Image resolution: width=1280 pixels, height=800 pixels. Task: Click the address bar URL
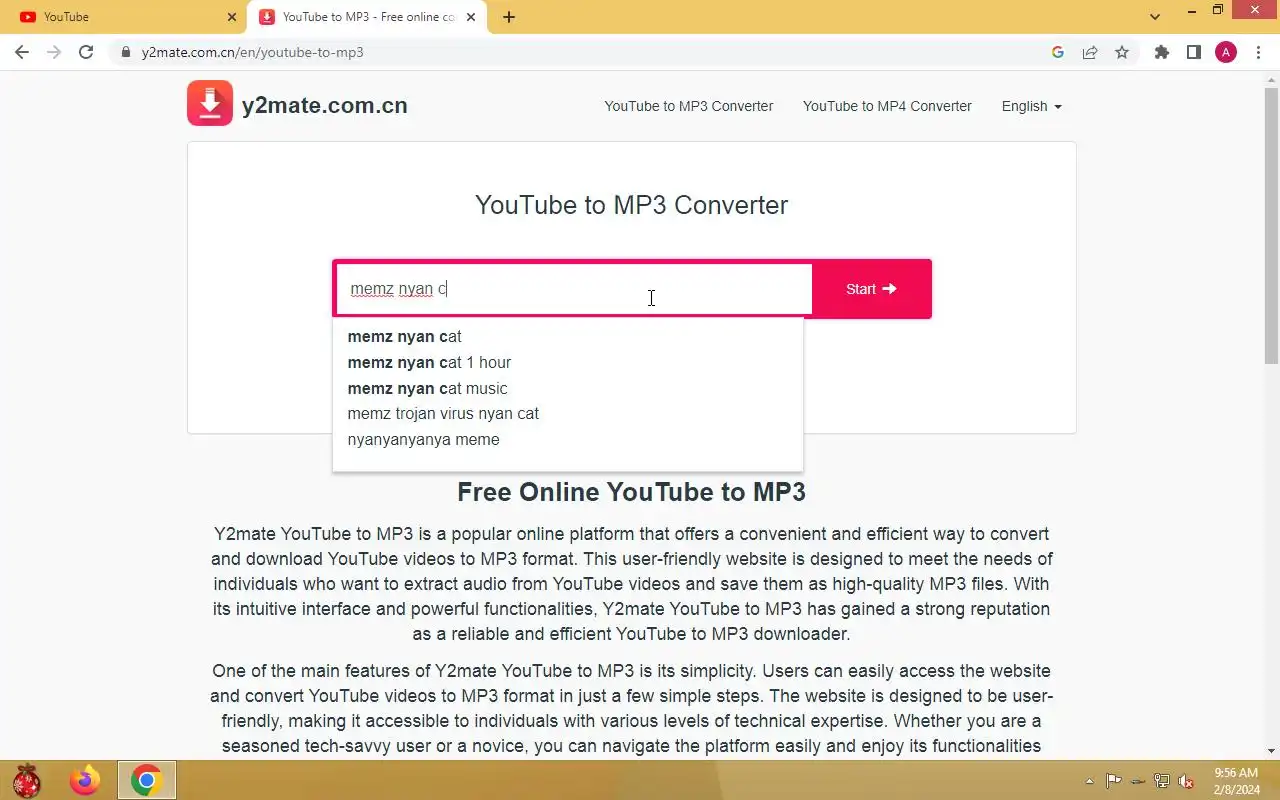pos(252,52)
